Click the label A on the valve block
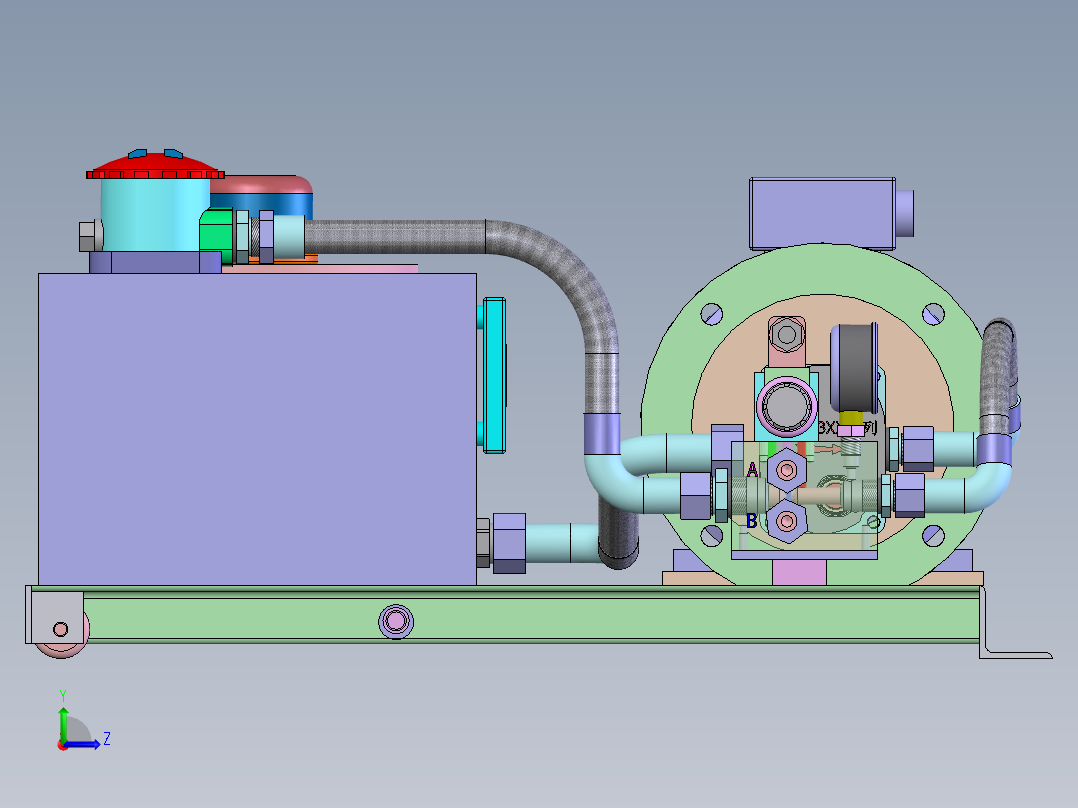 tap(751, 470)
